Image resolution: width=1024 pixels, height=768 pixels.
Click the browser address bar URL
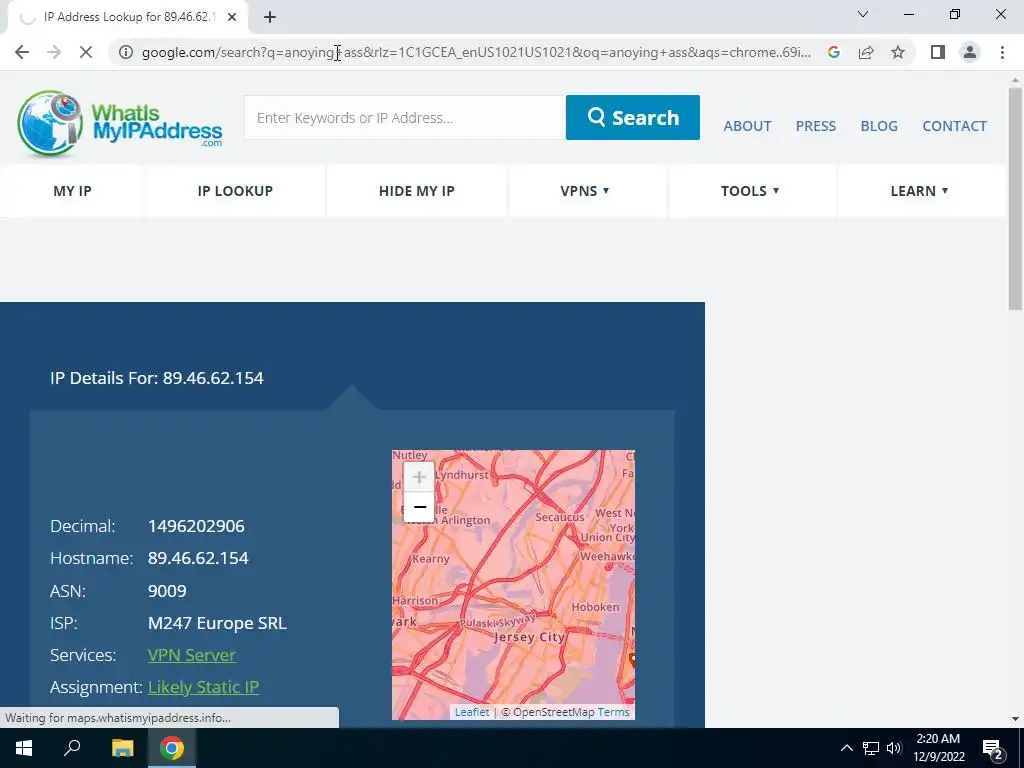click(476, 52)
